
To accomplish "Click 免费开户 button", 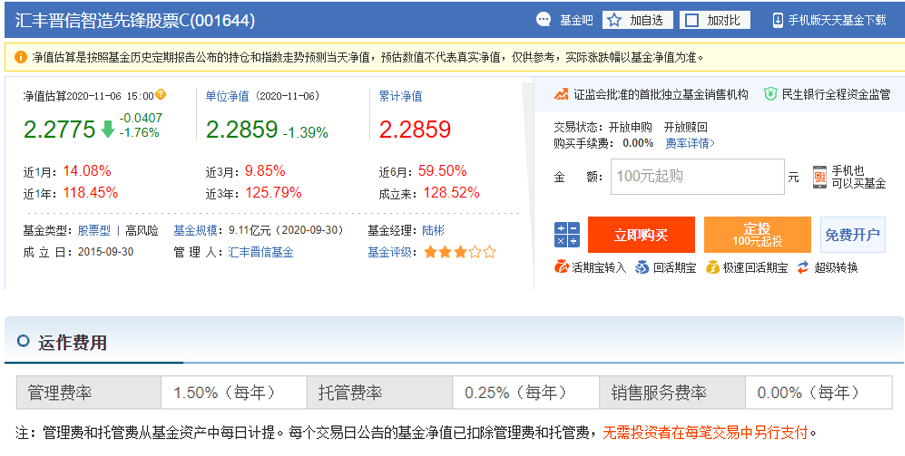I will click(852, 235).
